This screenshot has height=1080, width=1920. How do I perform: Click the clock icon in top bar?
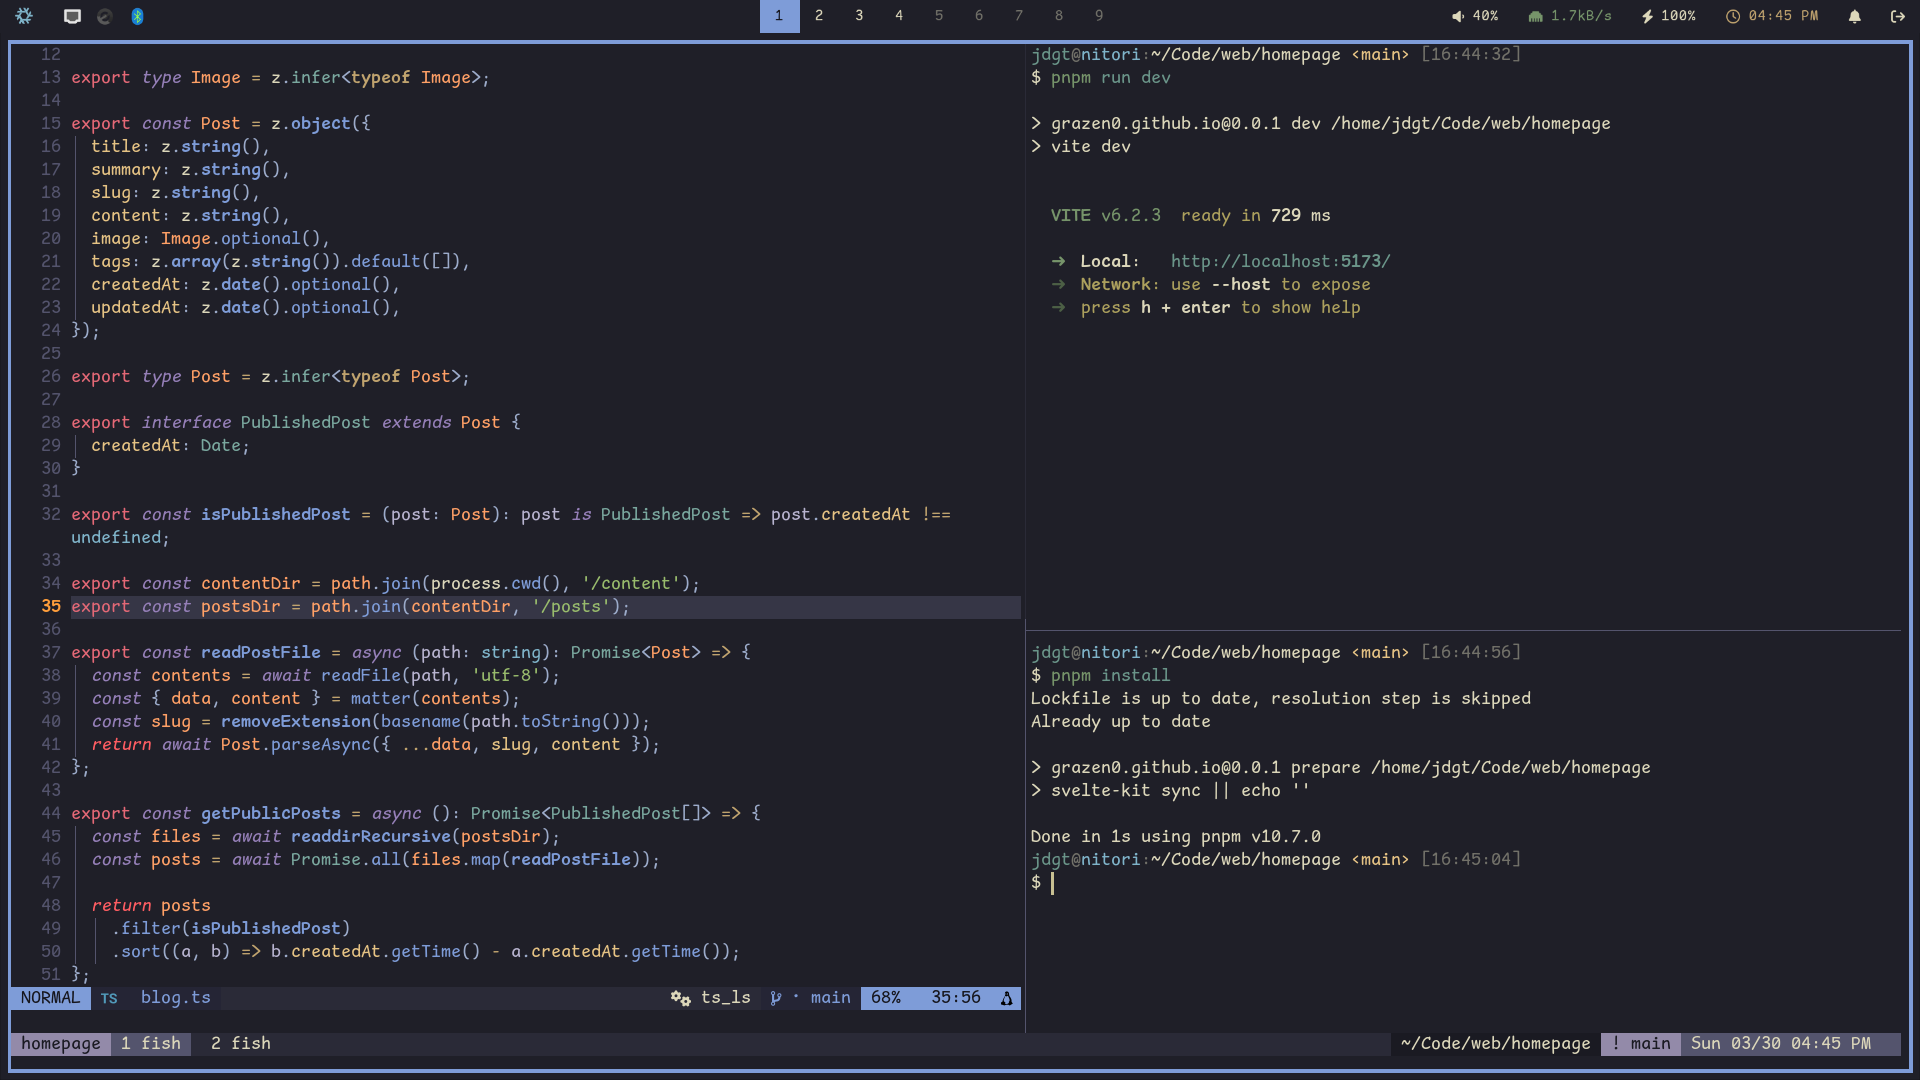coord(1733,16)
